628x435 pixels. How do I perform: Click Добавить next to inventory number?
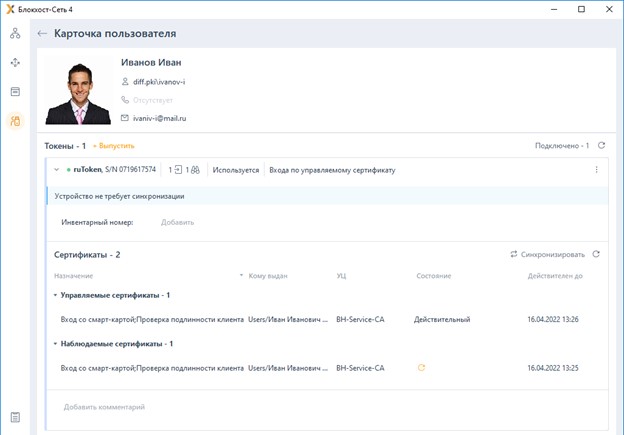click(x=177, y=222)
